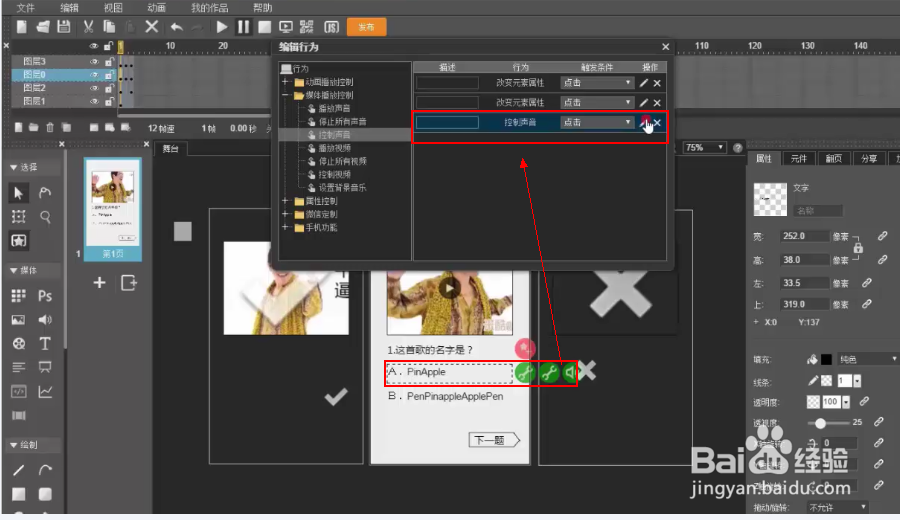
Task: Play the animation with play button
Action: [222, 27]
